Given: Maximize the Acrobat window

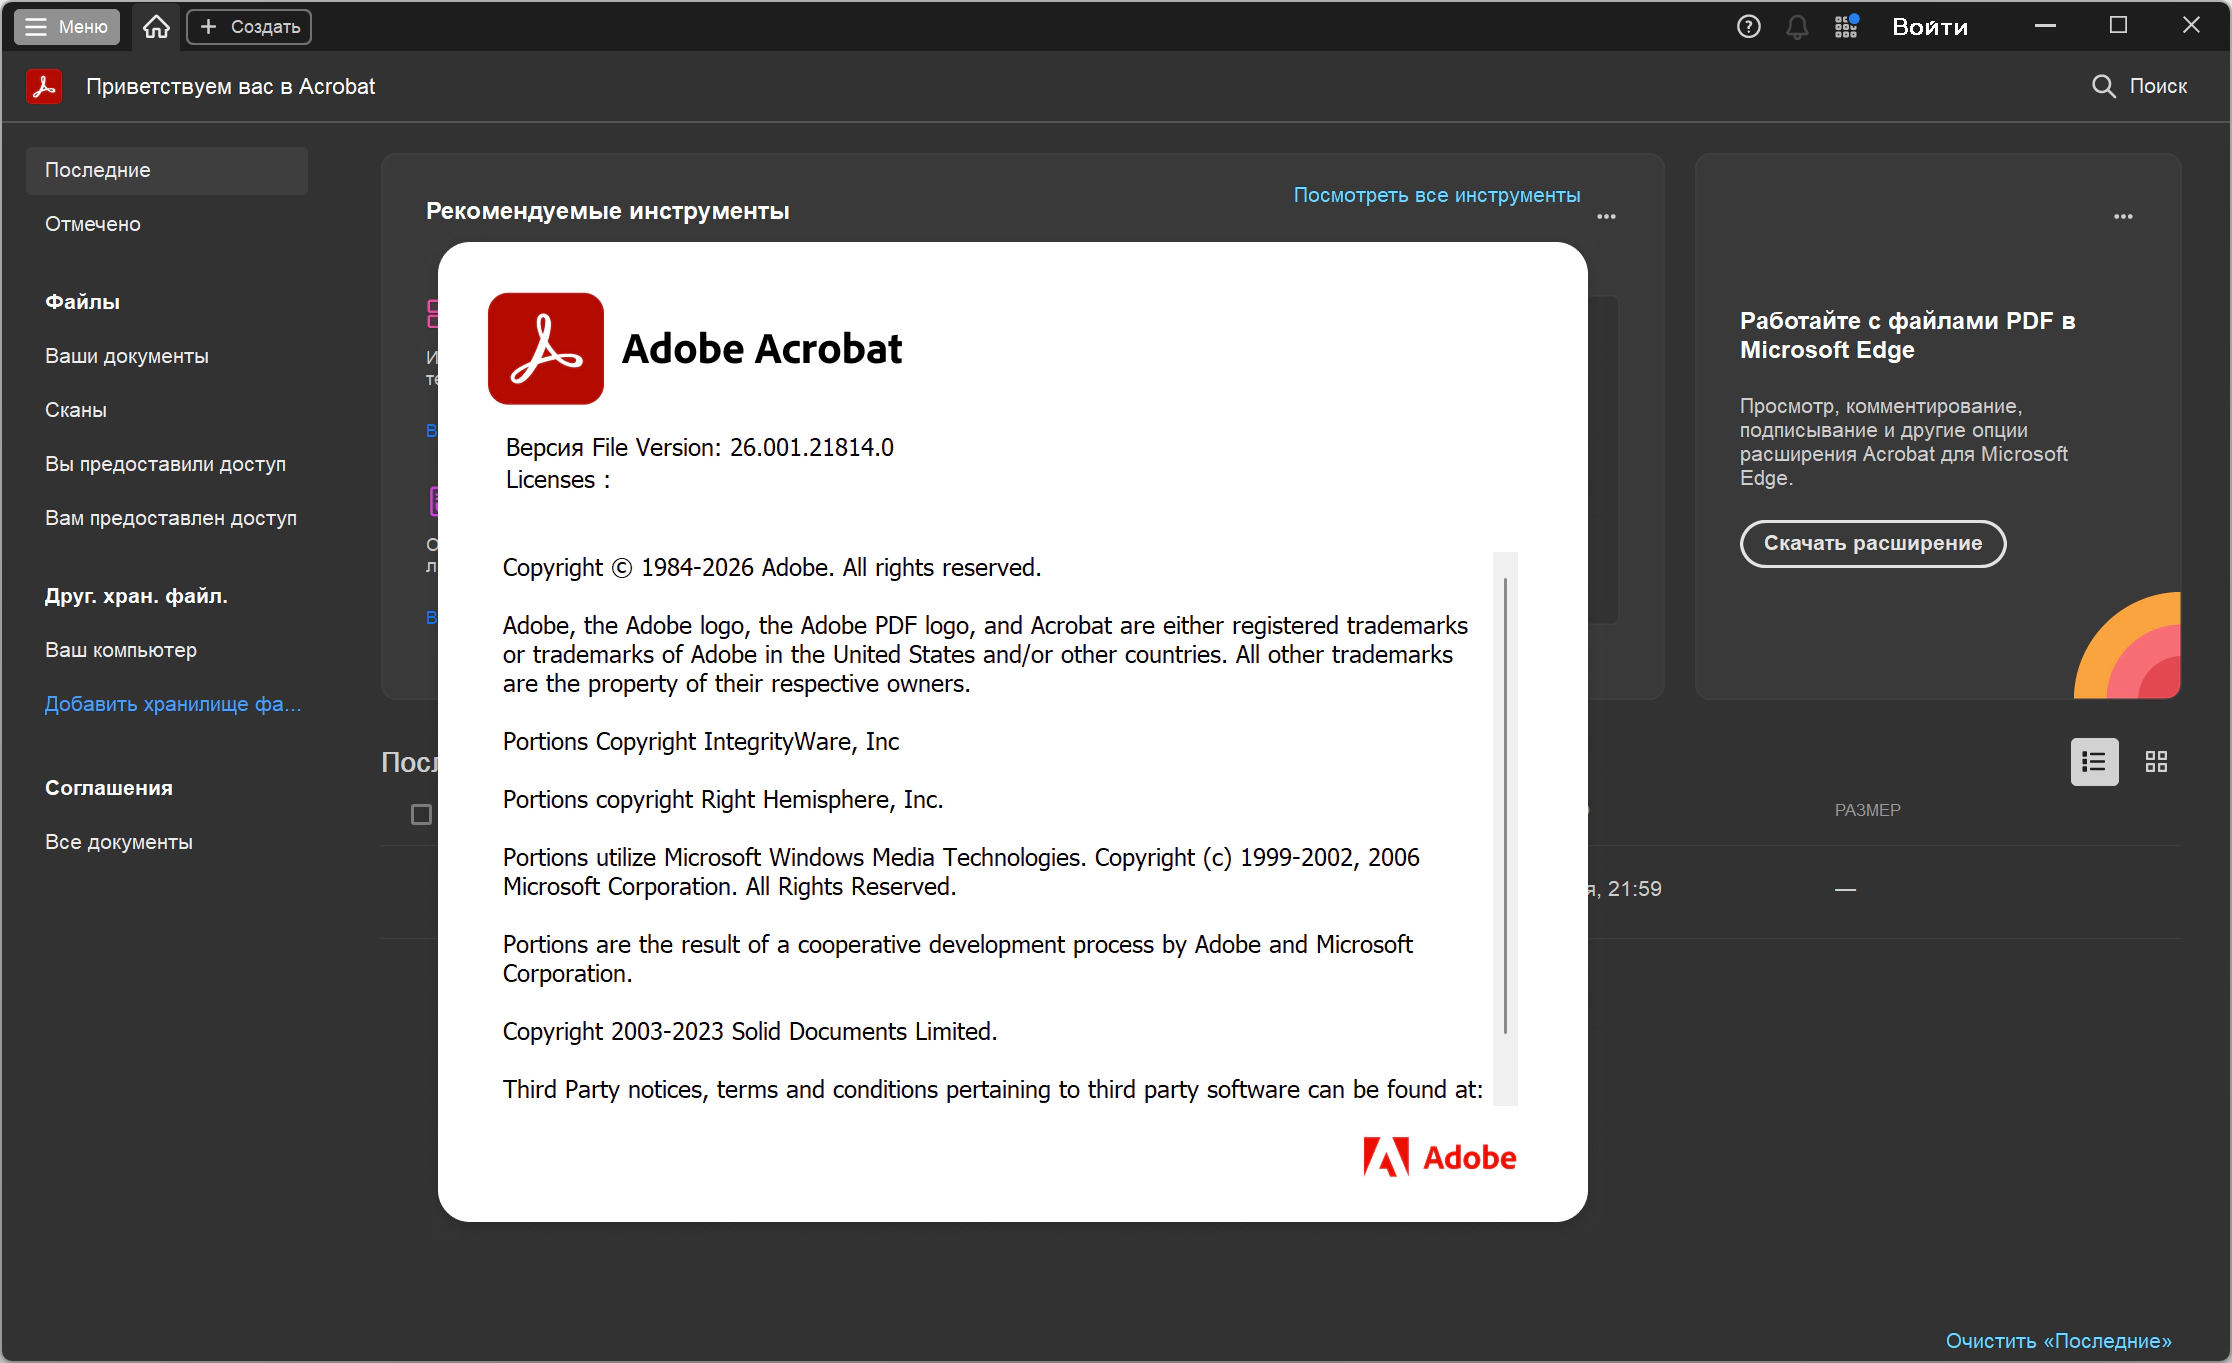Looking at the screenshot, I should [x=2118, y=26].
